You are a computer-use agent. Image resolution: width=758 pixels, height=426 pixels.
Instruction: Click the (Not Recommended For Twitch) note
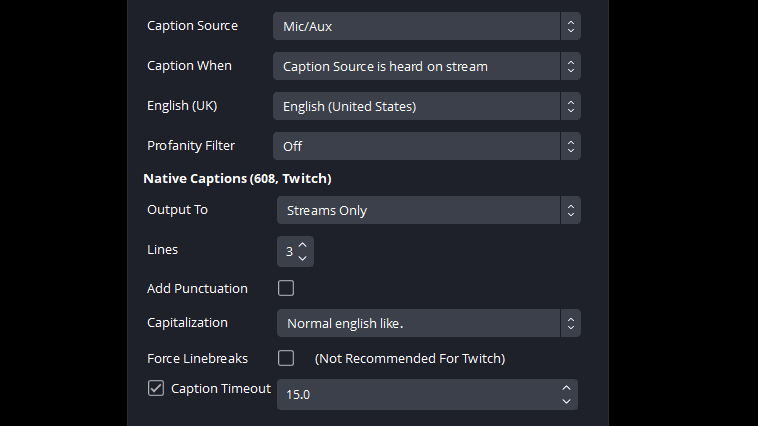(x=409, y=358)
